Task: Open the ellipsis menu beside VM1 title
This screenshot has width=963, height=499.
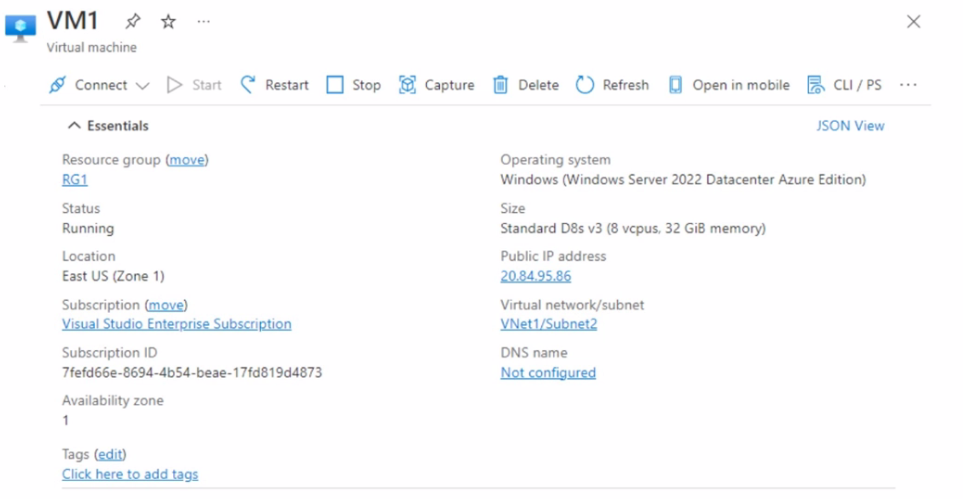Action: (203, 22)
